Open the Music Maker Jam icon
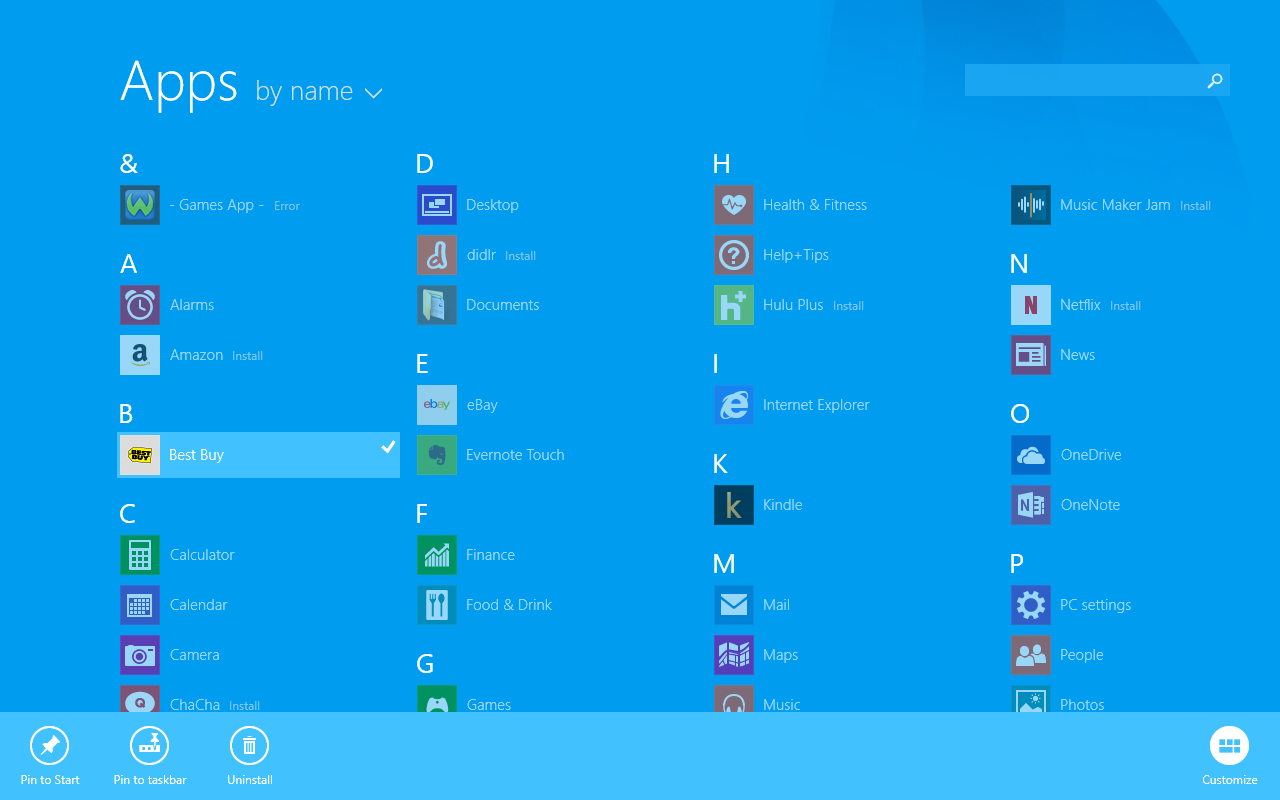 coord(1031,205)
